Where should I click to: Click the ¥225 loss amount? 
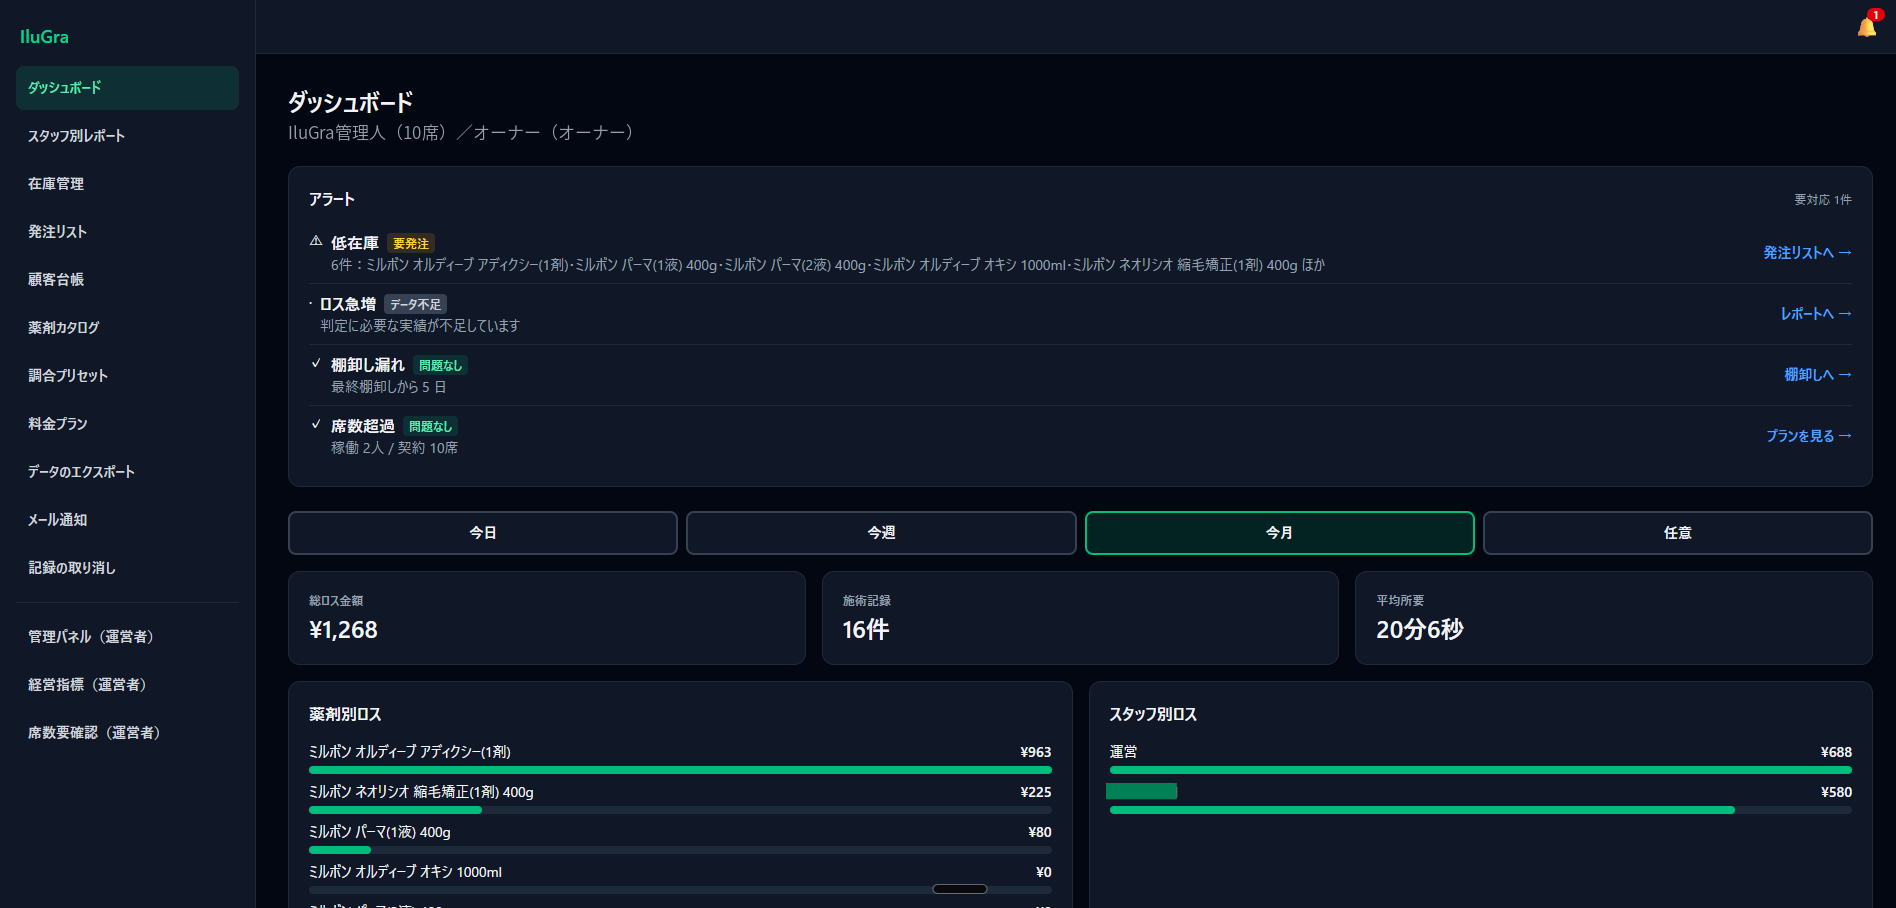click(x=1036, y=792)
